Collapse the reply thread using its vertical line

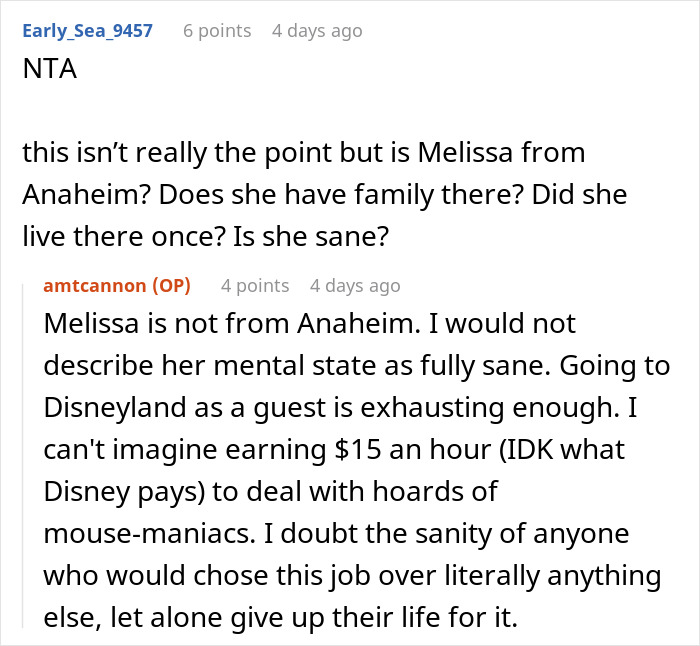[x=31, y=450]
